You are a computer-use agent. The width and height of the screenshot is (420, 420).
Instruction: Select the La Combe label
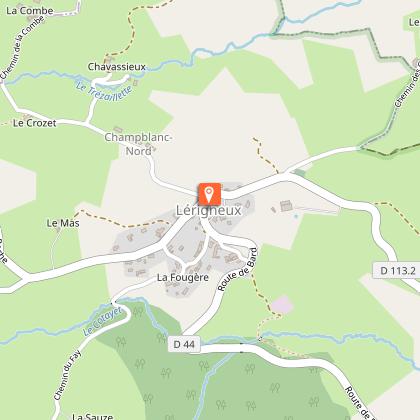30,11
